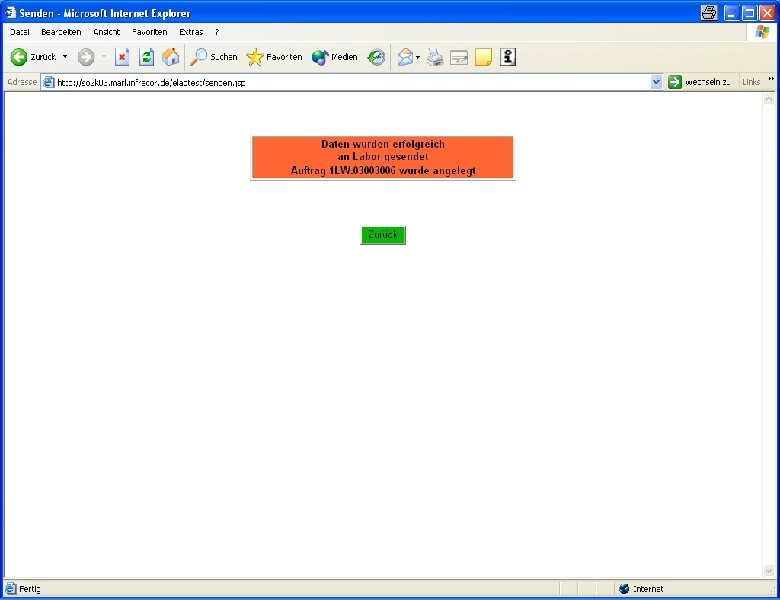Click the 'Wechseln zu' go button
This screenshot has width=780, height=600.
(699, 82)
